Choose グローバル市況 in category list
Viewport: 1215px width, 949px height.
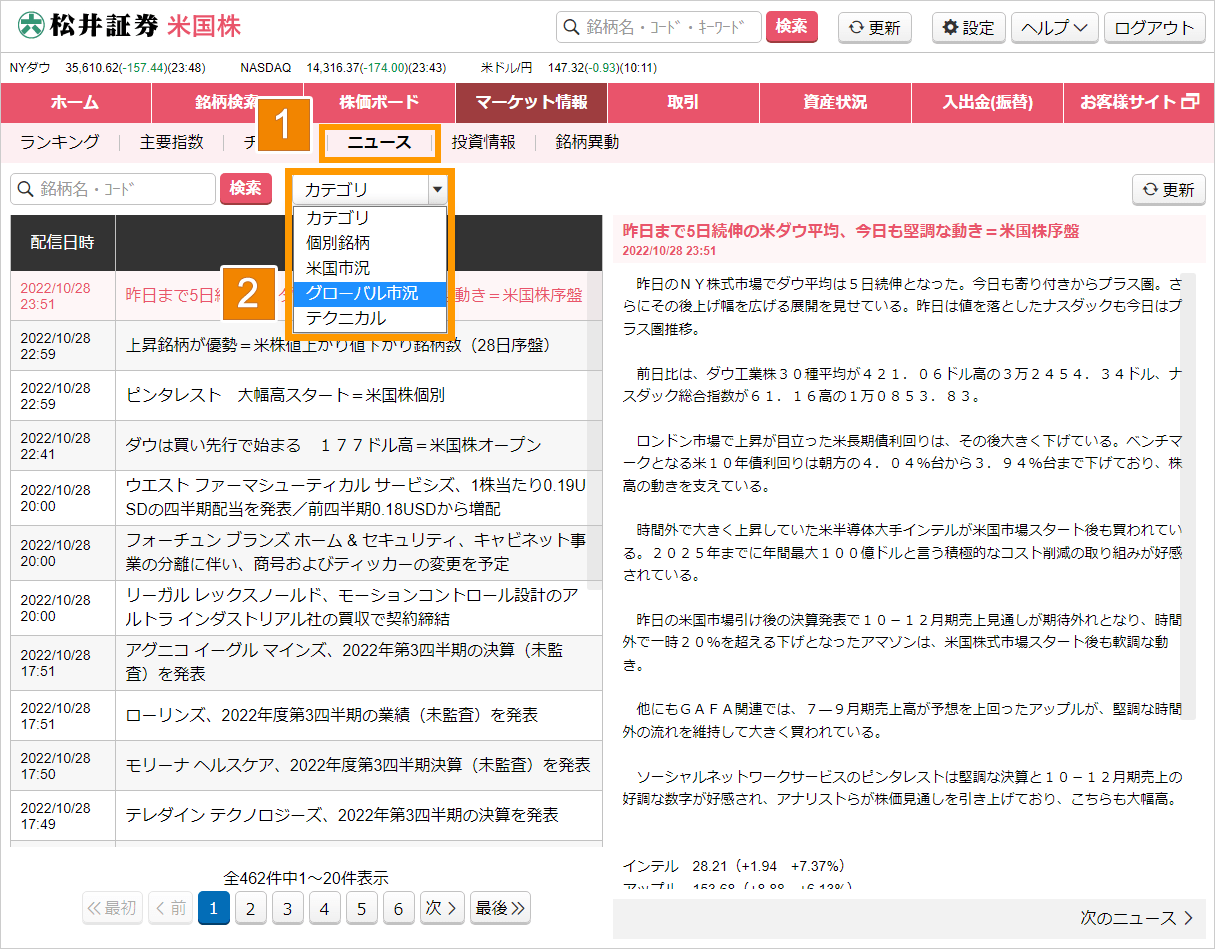[368, 293]
